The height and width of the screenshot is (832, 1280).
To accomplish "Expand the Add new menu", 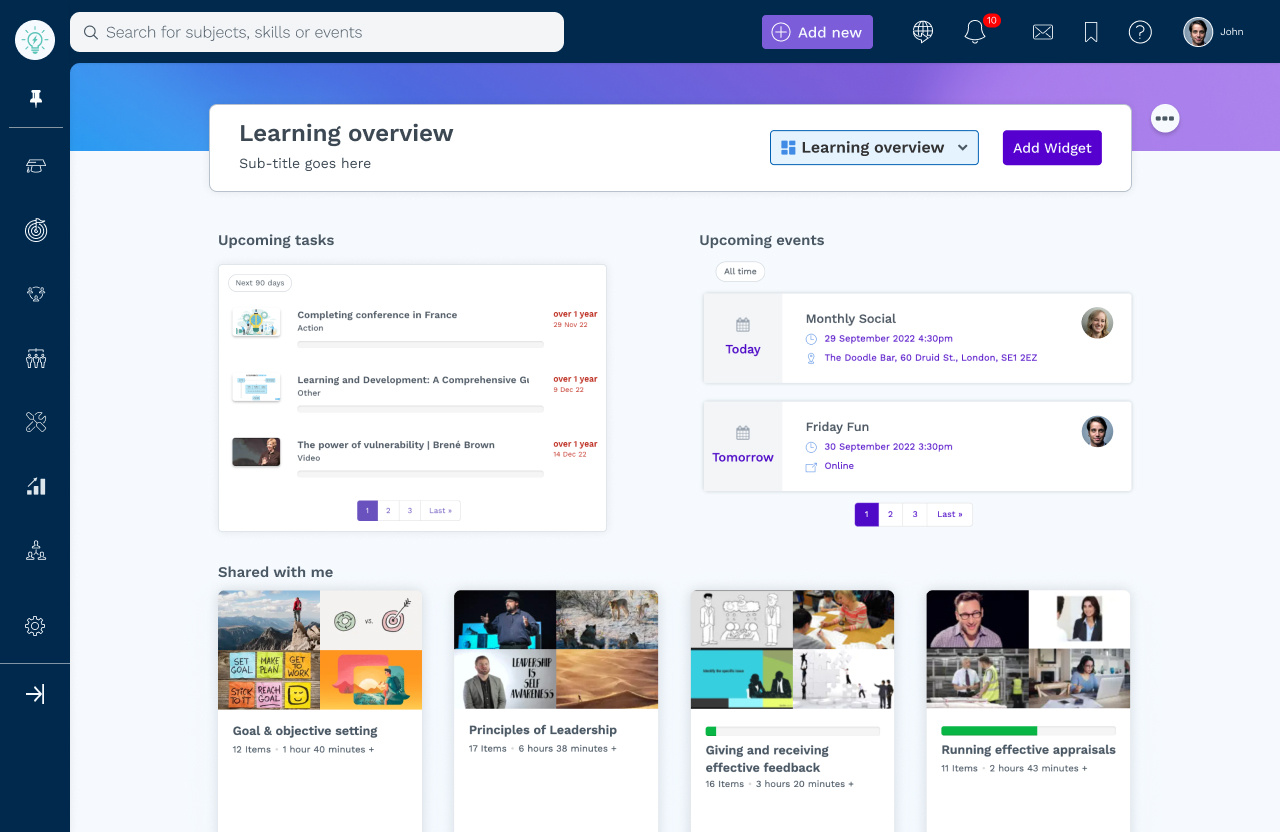I will point(817,32).
